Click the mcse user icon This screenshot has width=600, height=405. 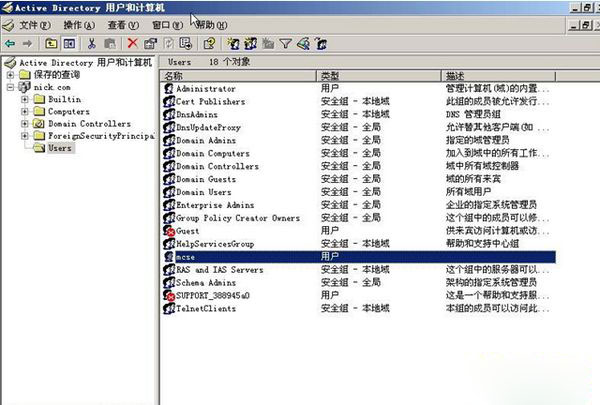(x=169, y=256)
